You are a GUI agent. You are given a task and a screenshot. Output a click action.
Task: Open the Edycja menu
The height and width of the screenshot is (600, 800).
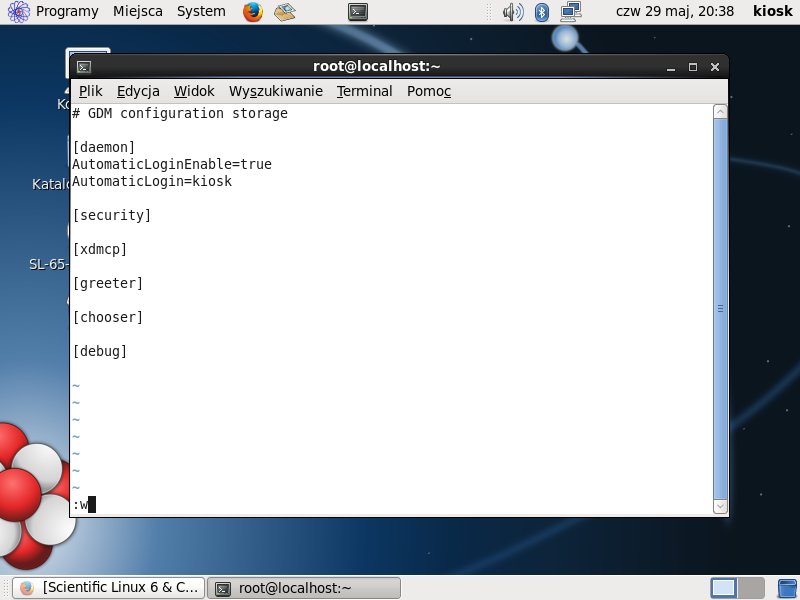point(138,91)
